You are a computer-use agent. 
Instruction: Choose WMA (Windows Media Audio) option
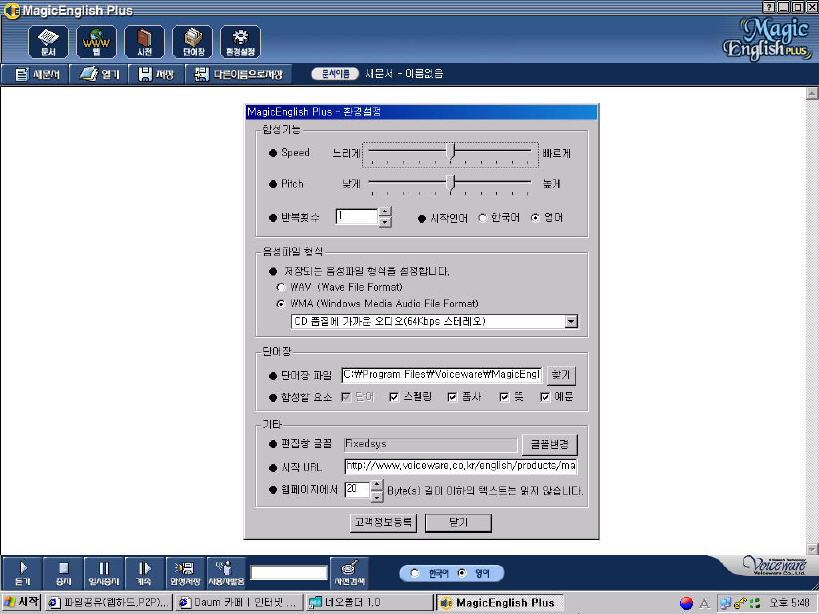pyautogui.click(x=281, y=303)
